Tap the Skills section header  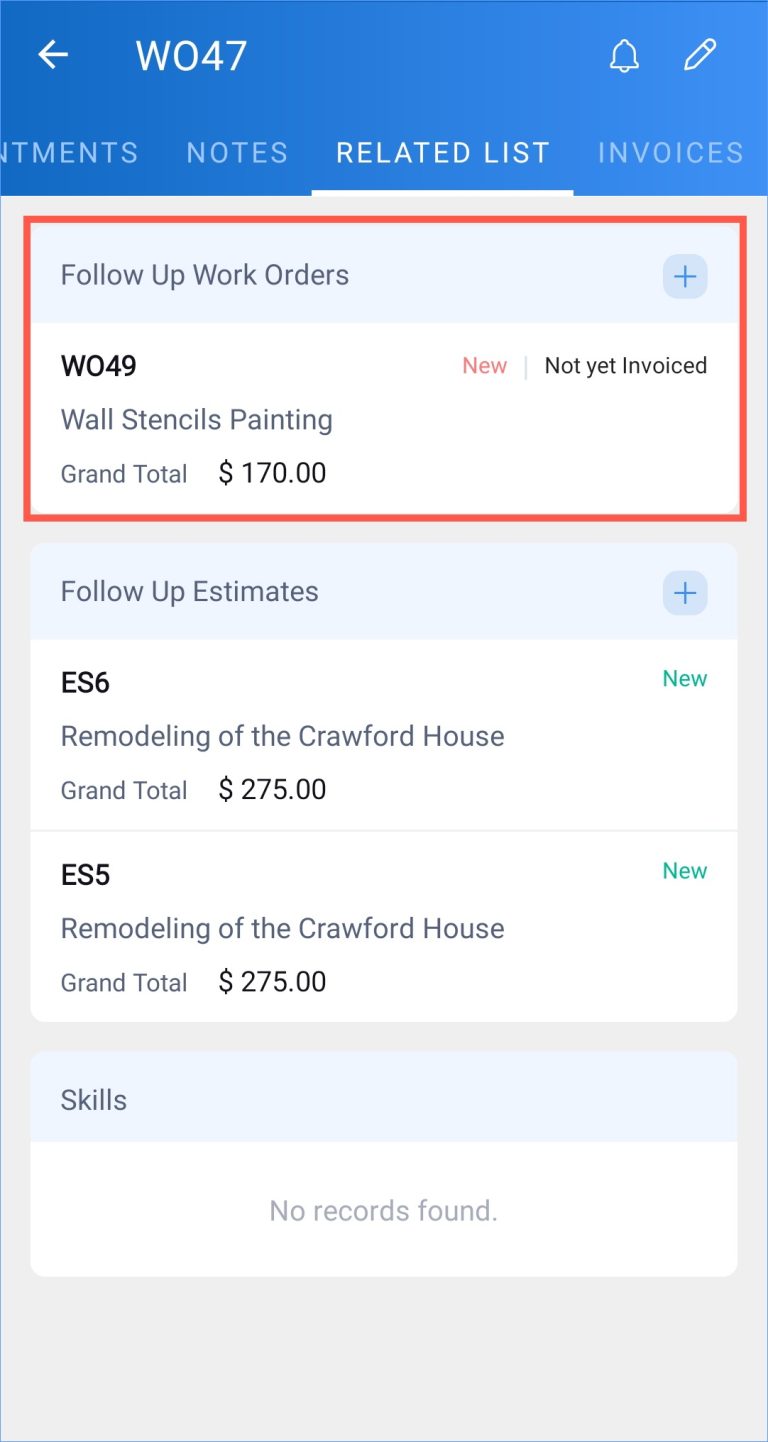[94, 1100]
